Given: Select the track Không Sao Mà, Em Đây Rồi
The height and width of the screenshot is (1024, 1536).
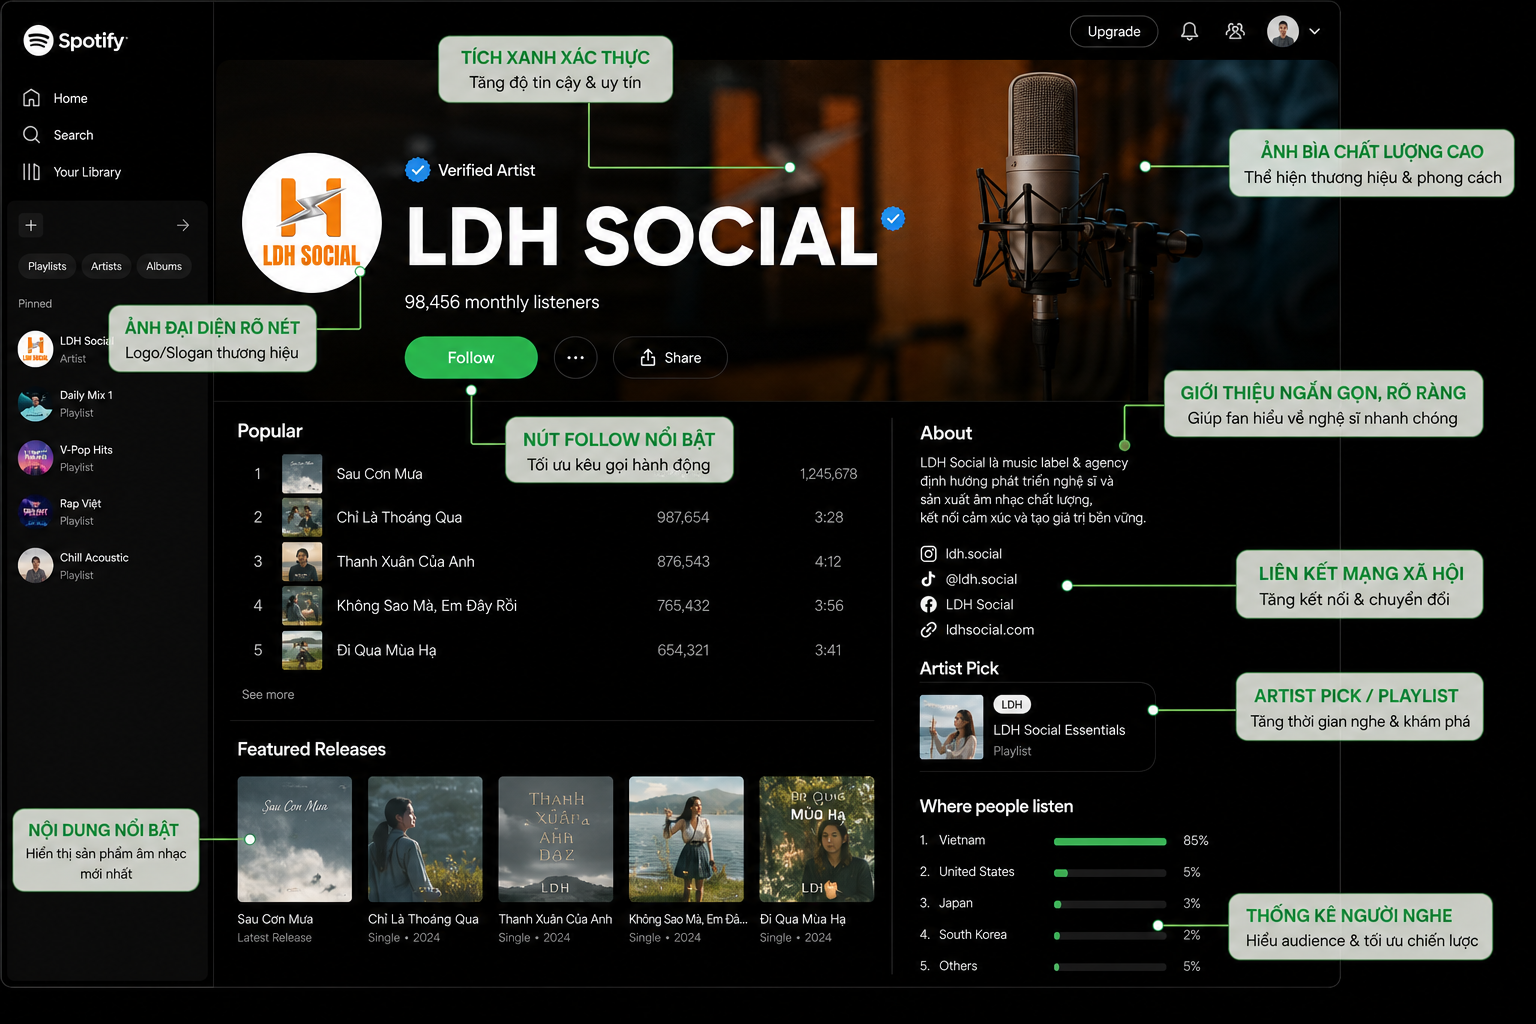Looking at the screenshot, I should pos(427,606).
